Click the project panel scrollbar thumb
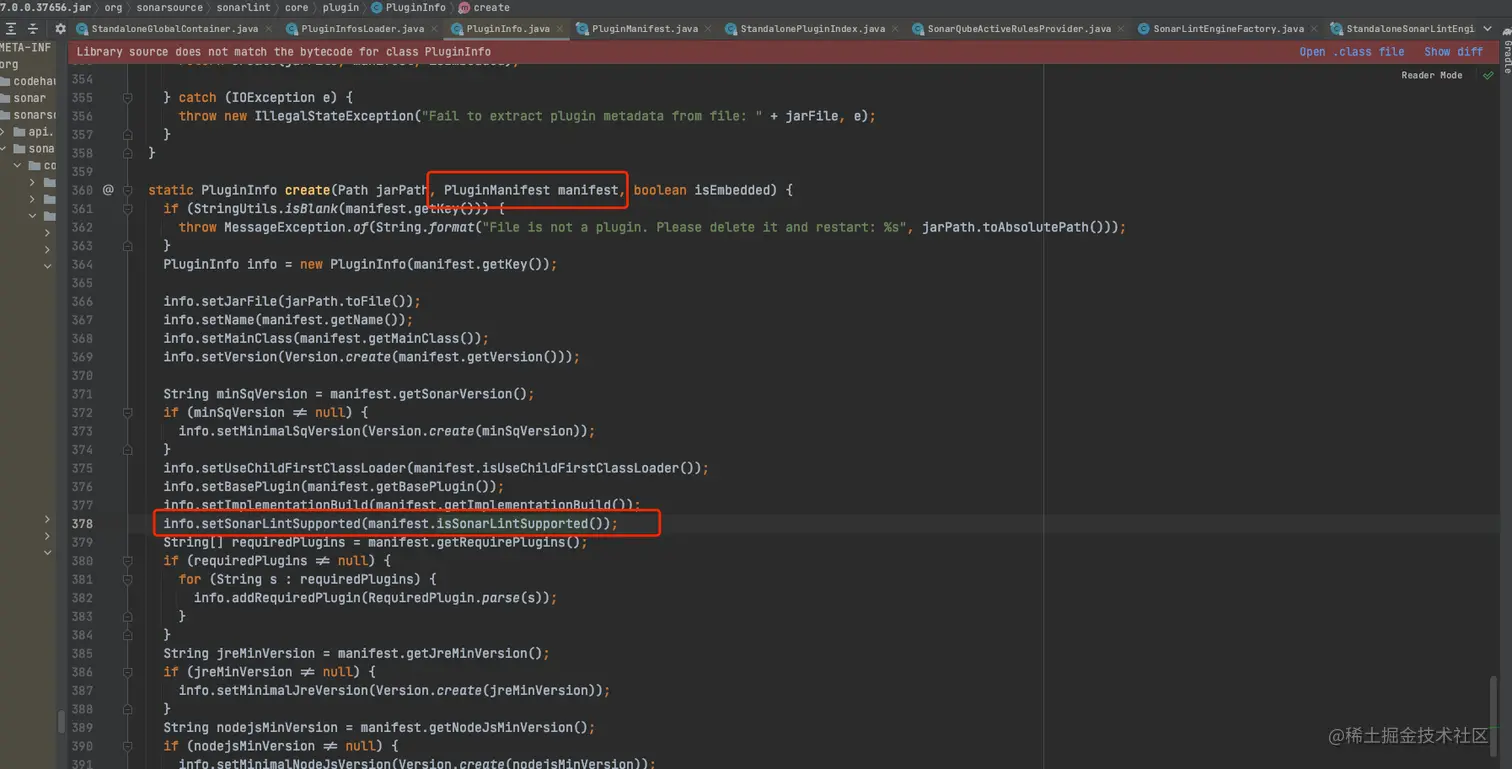1512x769 pixels. click(61, 722)
